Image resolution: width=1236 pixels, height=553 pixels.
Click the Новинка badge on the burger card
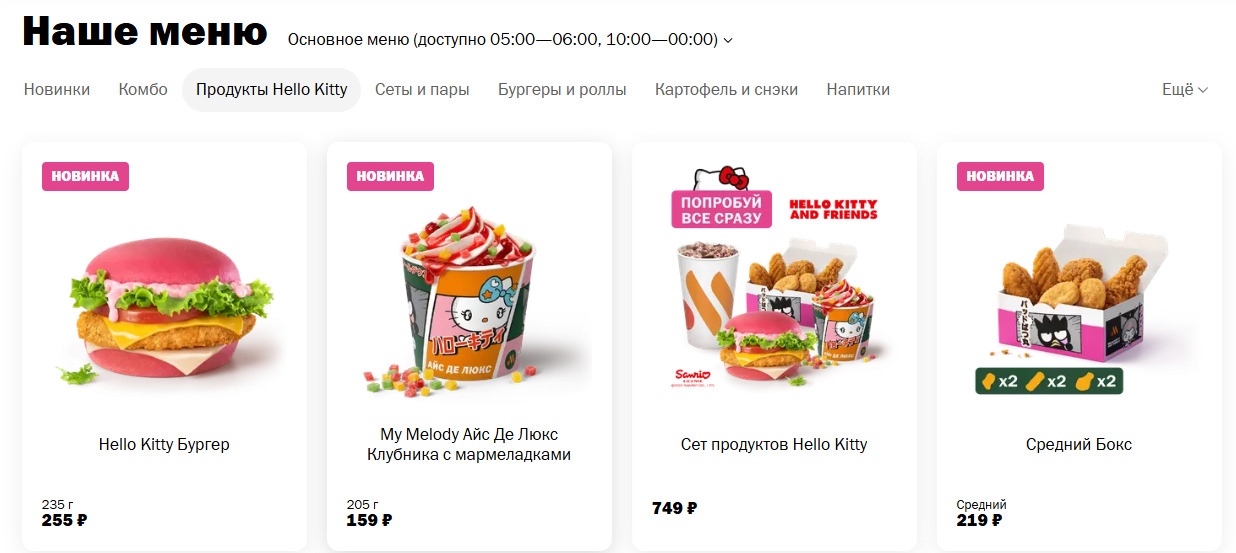coord(85,176)
